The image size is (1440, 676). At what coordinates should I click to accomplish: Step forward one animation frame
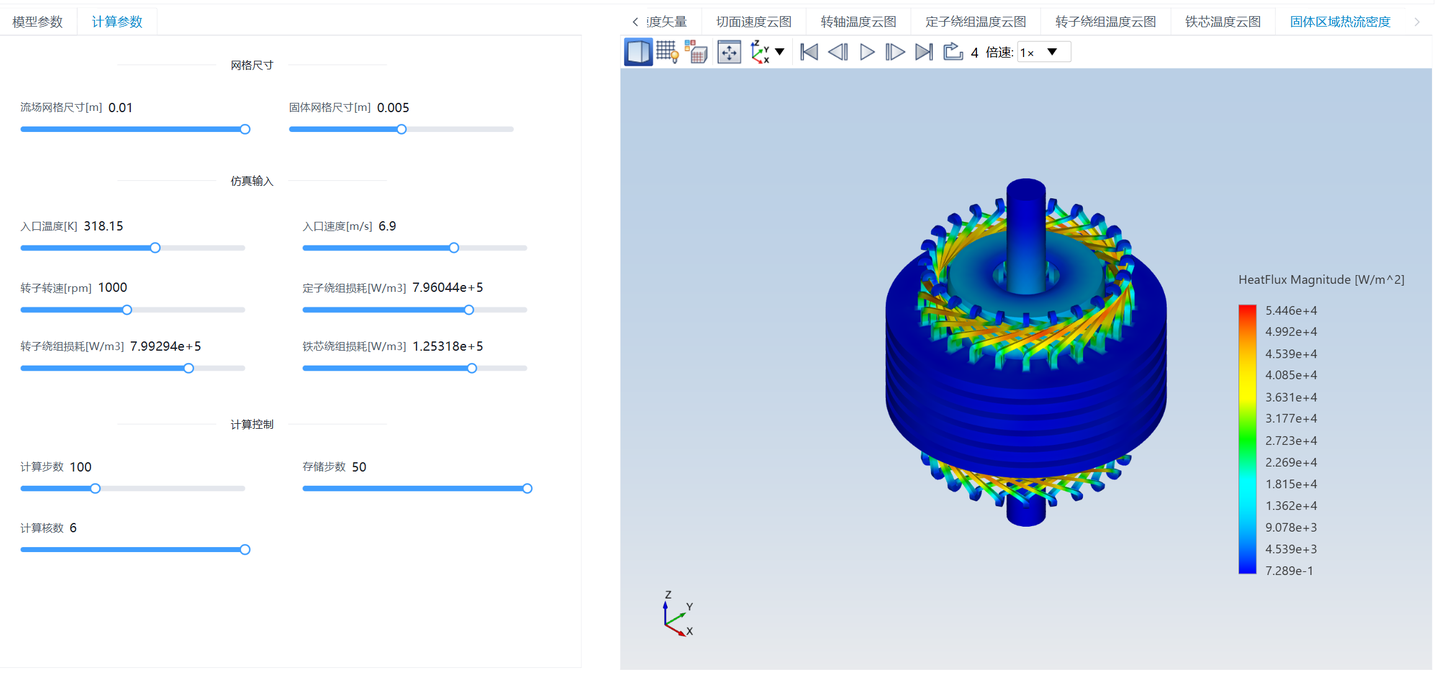click(895, 52)
